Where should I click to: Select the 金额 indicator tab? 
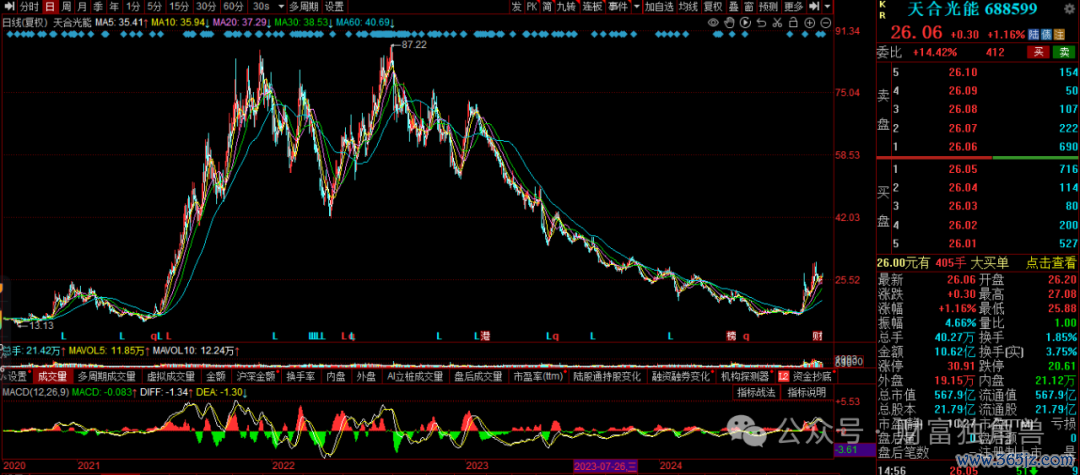tap(216, 377)
